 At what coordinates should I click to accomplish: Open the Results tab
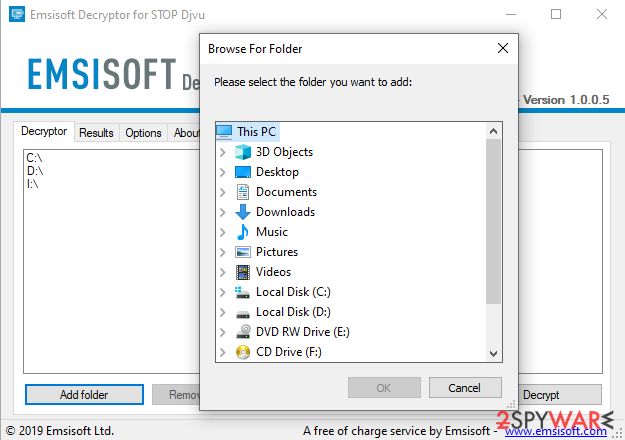tap(96, 133)
